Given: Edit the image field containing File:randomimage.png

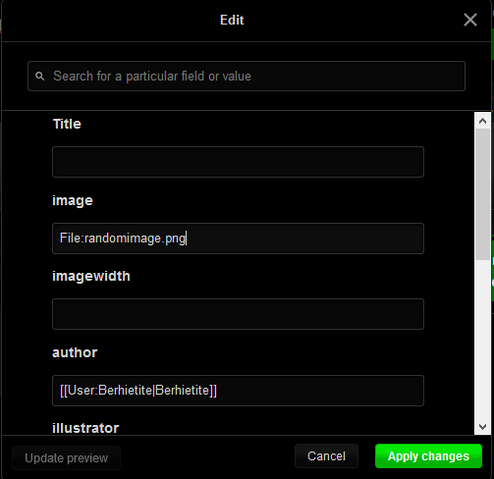Looking at the screenshot, I should coord(238,238).
